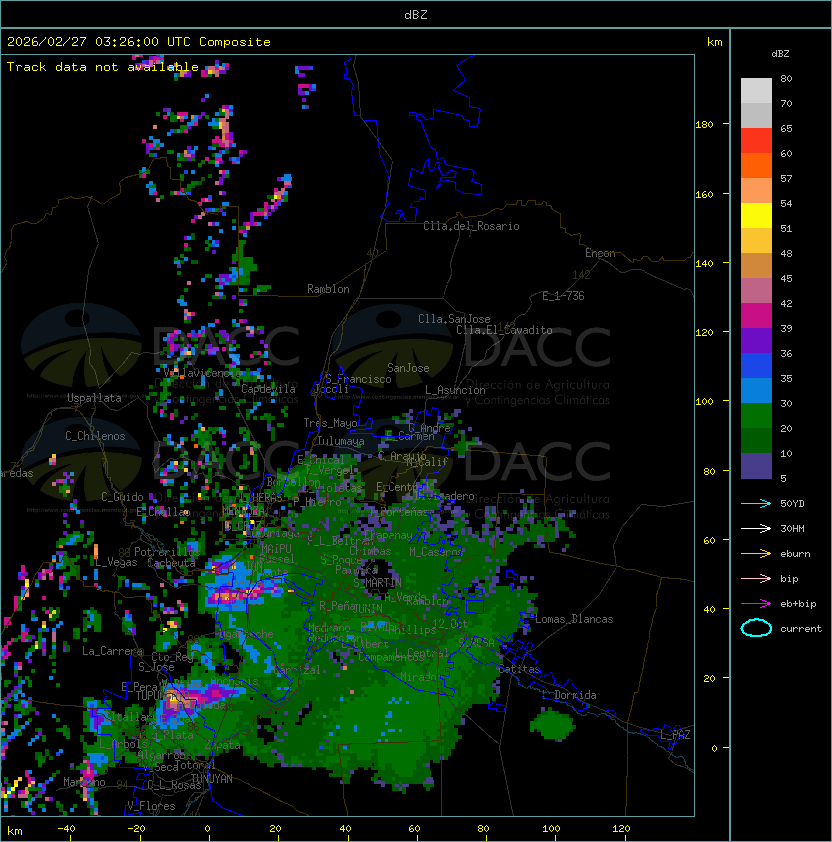Click the 'current' legend label
Viewport: 832px width, 842px height.
pos(801,629)
